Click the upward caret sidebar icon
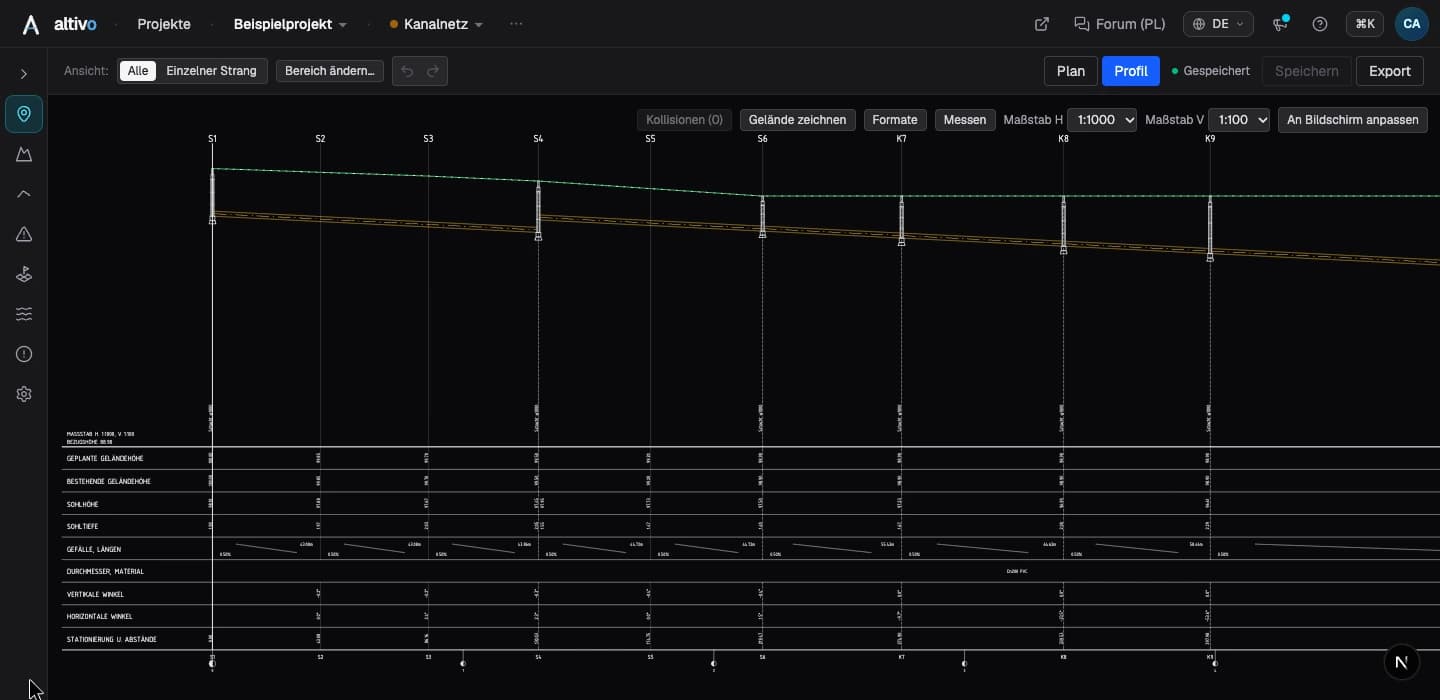The image size is (1440, 700). (x=24, y=194)
